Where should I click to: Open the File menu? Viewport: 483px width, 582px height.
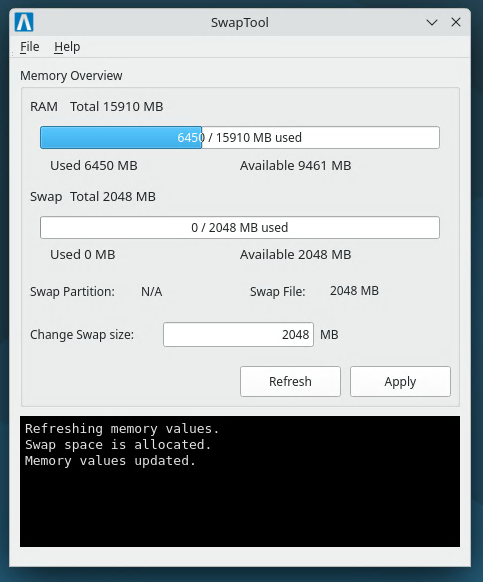(x=30, y=47)
